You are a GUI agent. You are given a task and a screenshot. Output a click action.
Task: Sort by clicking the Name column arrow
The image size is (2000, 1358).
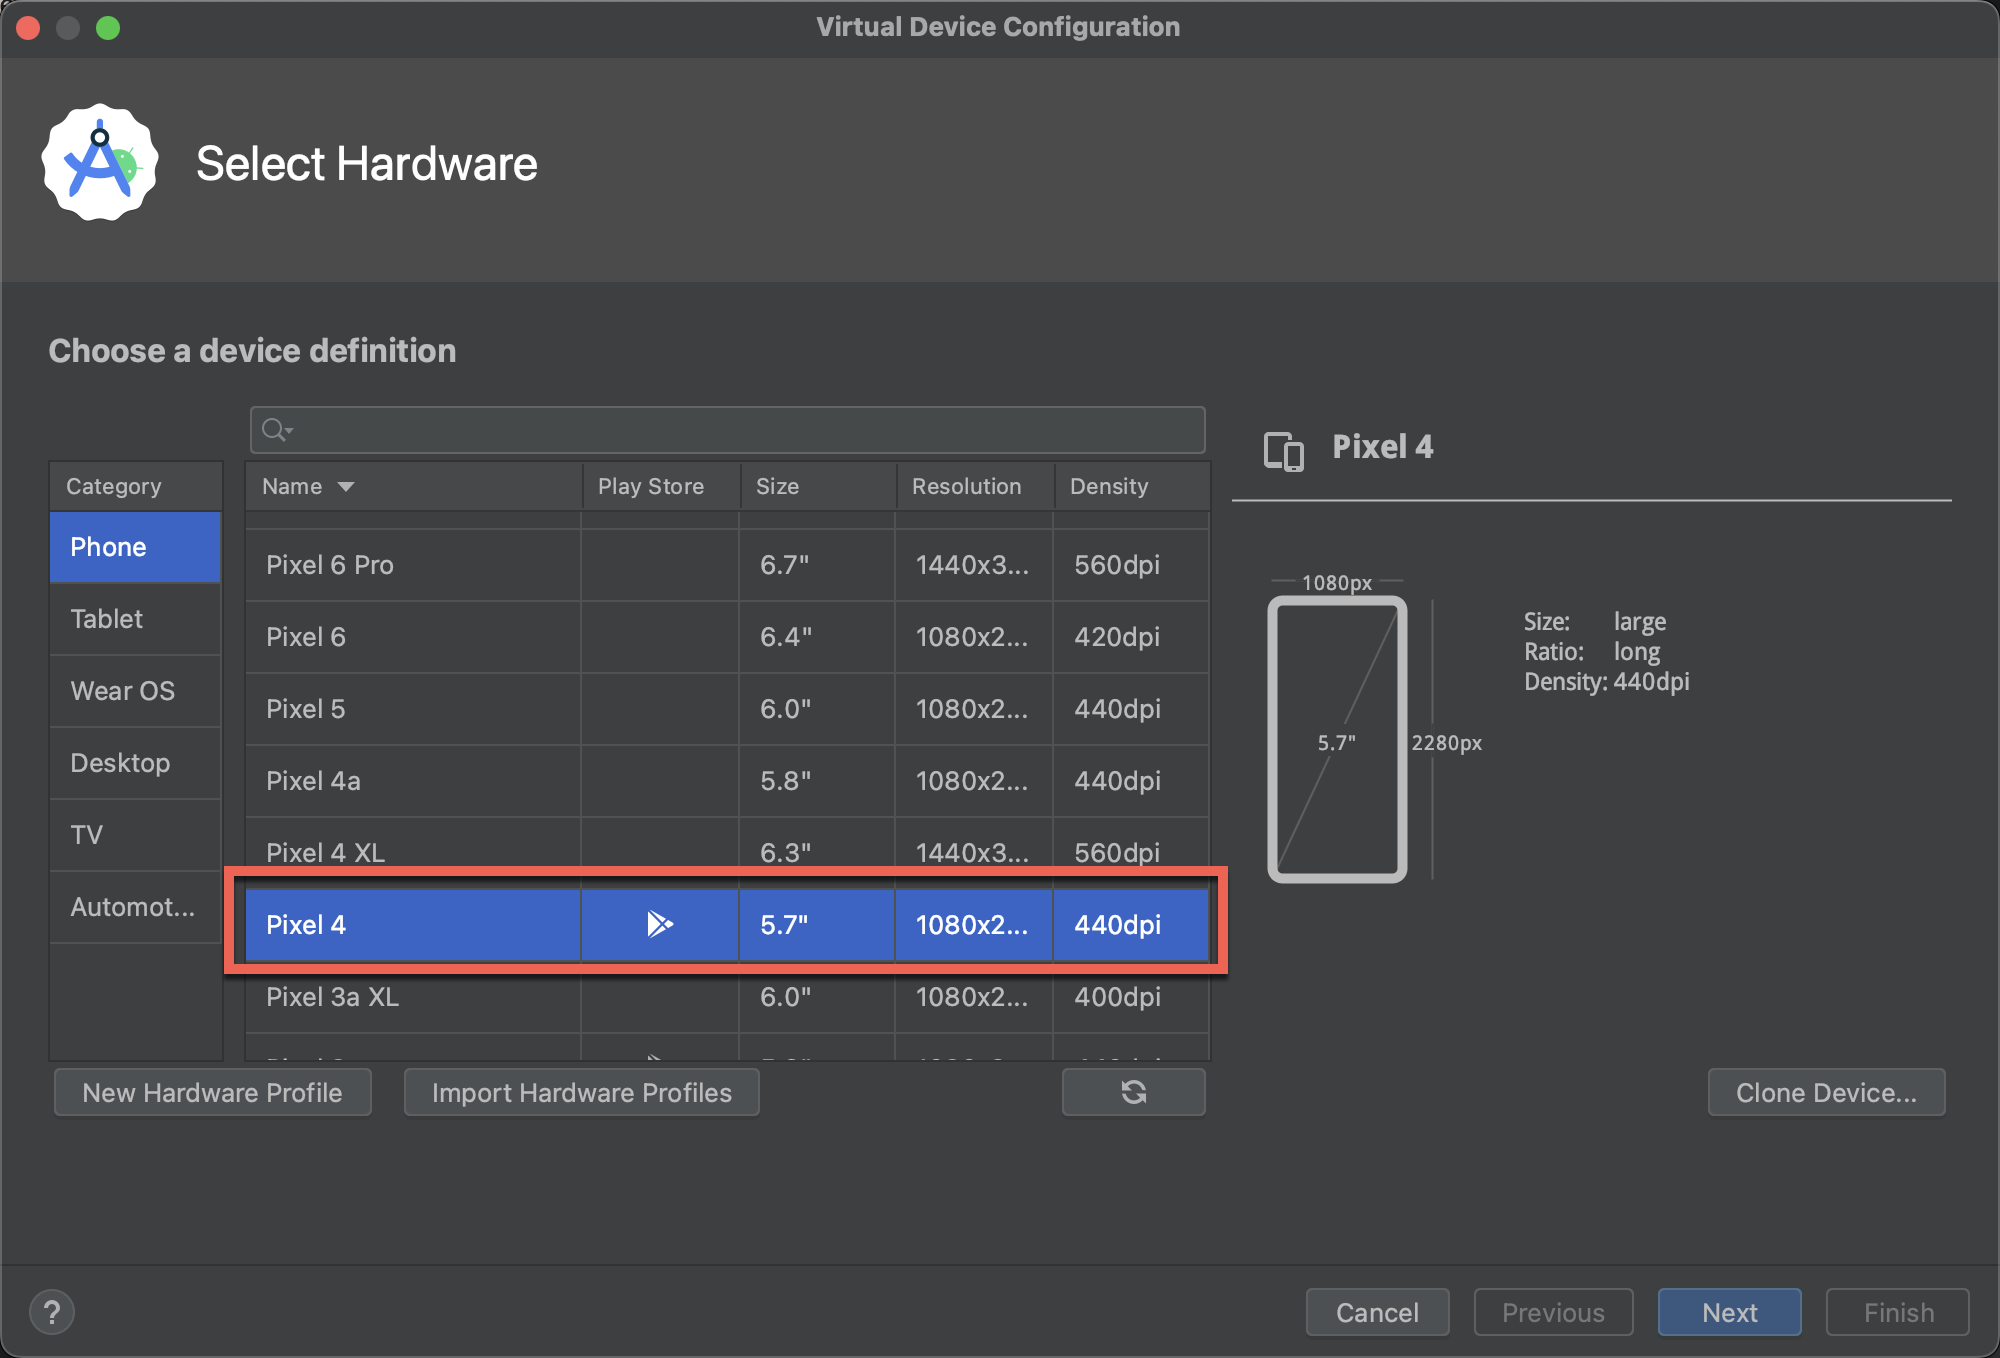tap(346, 487)
